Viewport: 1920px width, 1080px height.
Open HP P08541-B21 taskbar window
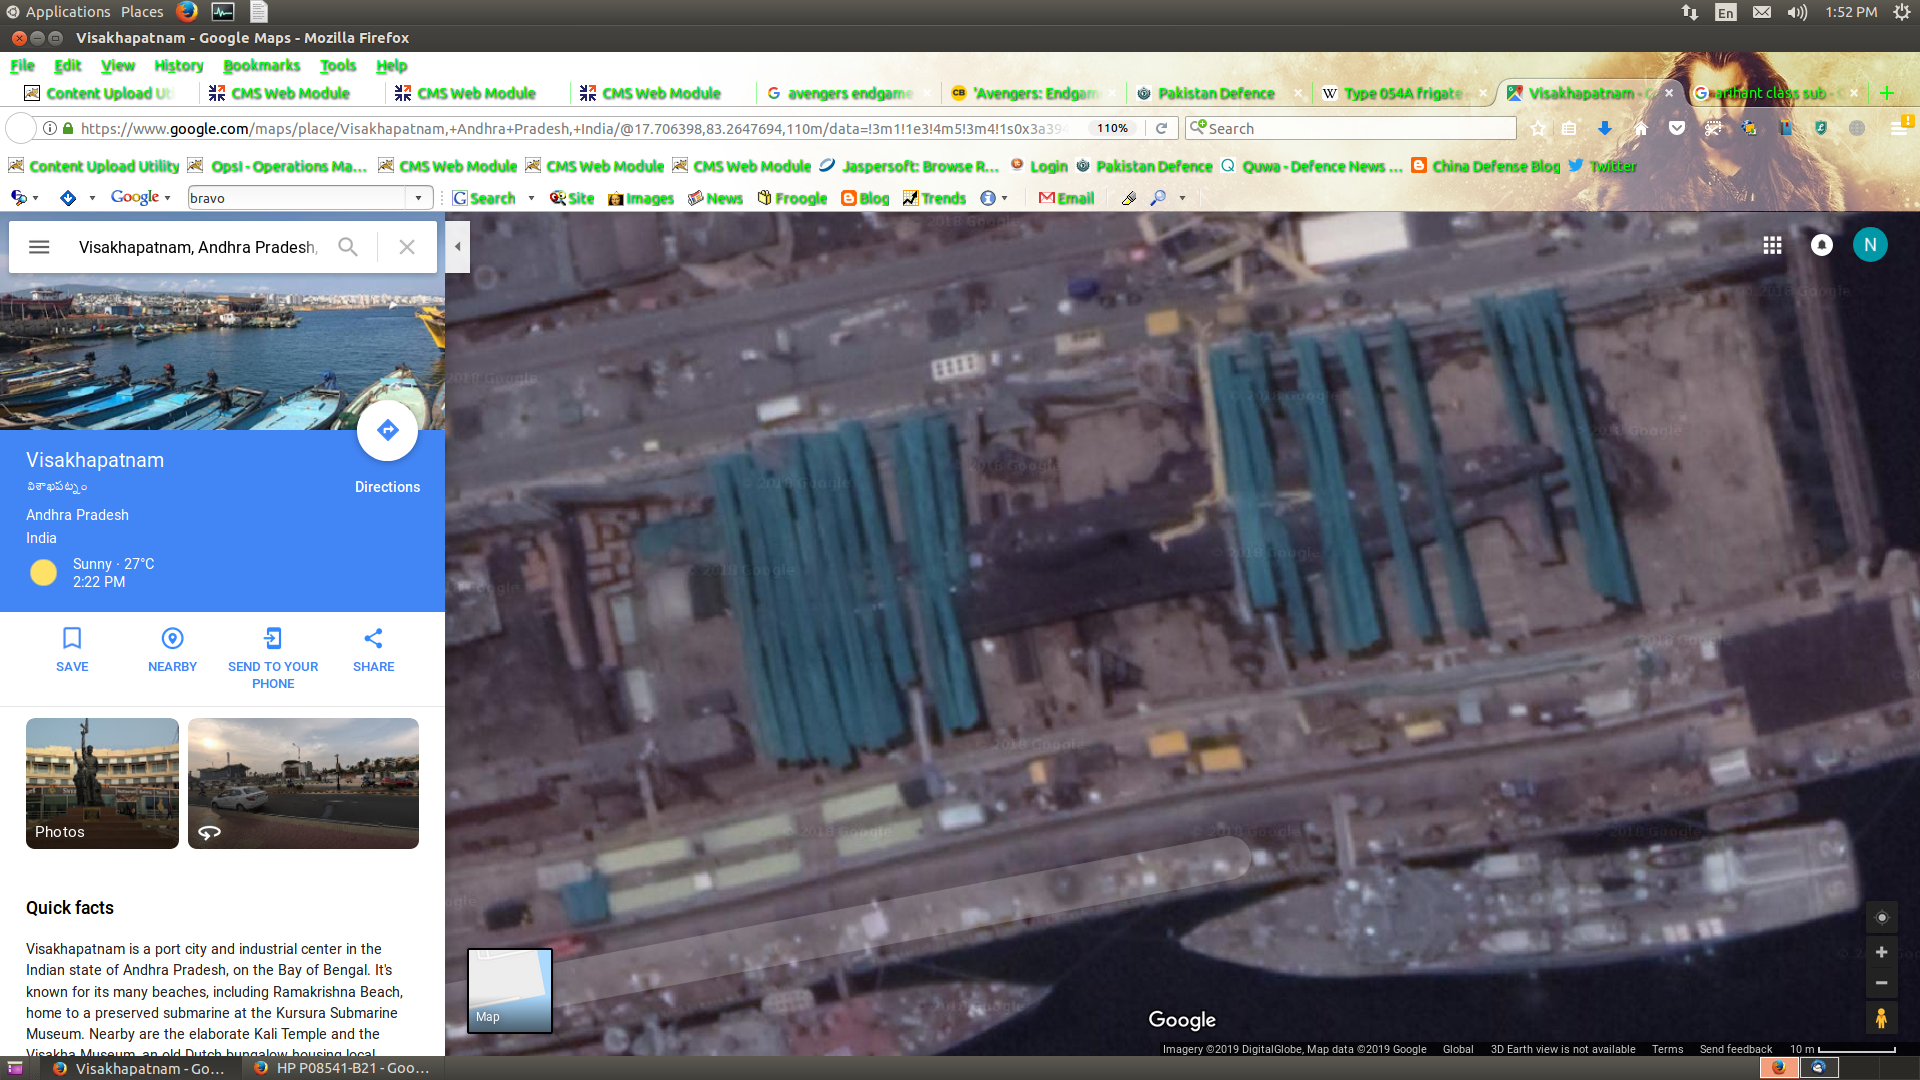coord(342,1068)
